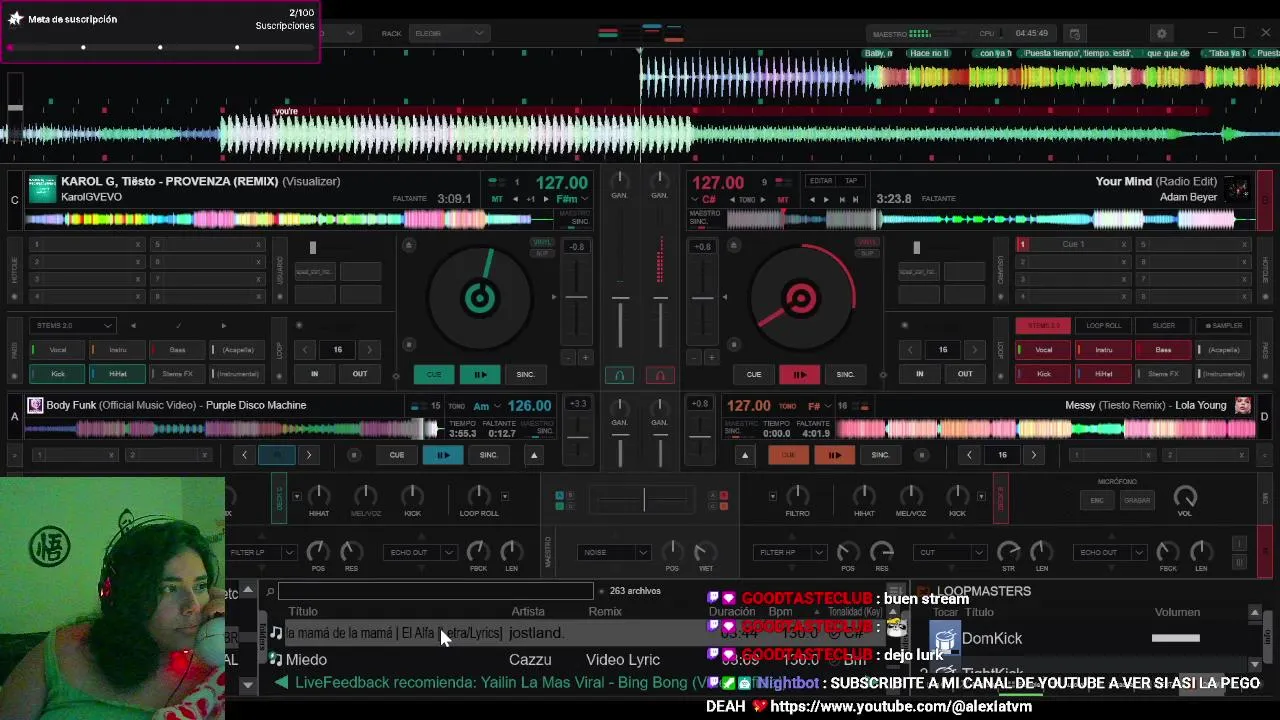The height and width of the screenshot is (720, 1280).
Task: Toggle Instru stem pad on PROVENZA deck
Action: (118, 350)
